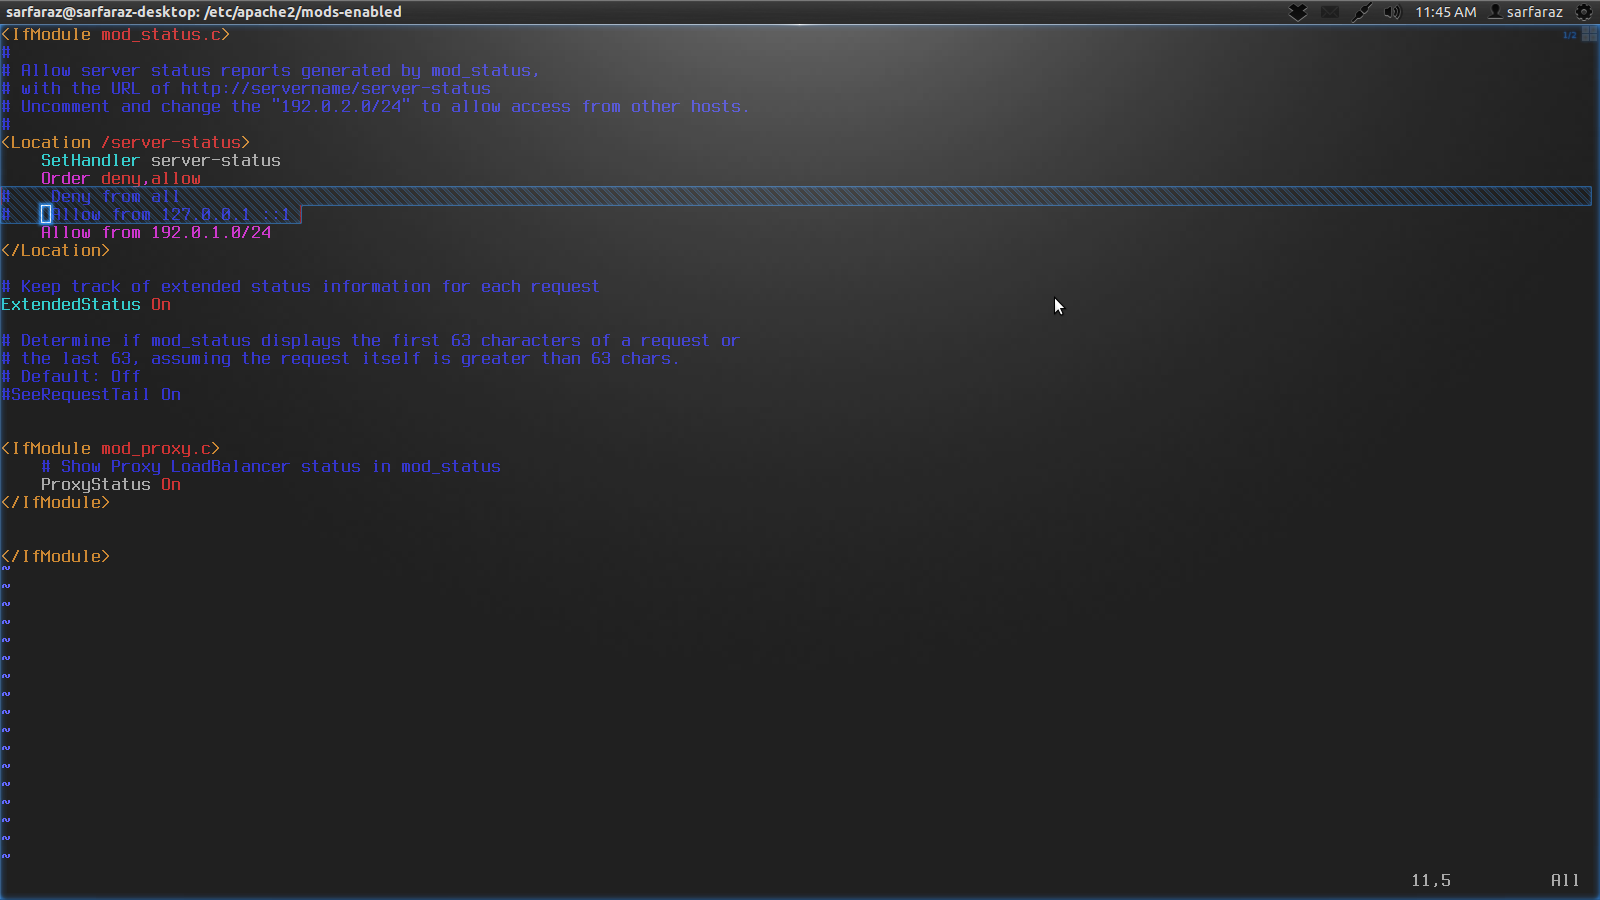Click the 1/2 terminal pane indicator
The width and height of the screenshot is (1600, 900).
[x=1569, y=35]
